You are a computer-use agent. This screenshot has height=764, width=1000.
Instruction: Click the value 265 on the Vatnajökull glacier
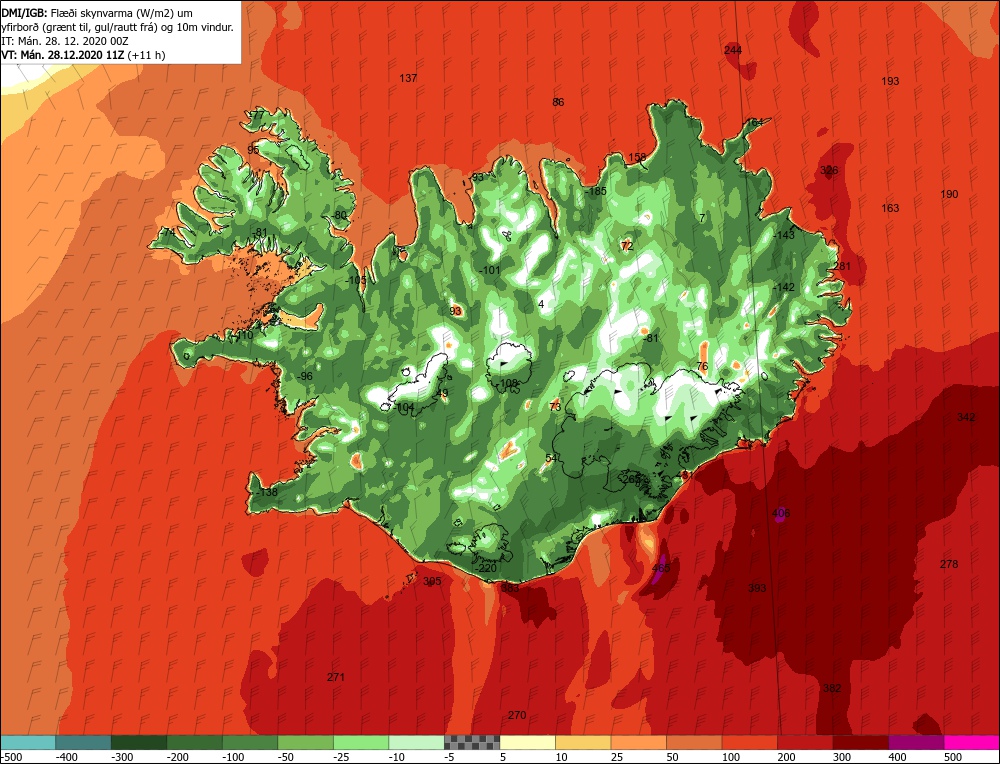pos(631,479)
